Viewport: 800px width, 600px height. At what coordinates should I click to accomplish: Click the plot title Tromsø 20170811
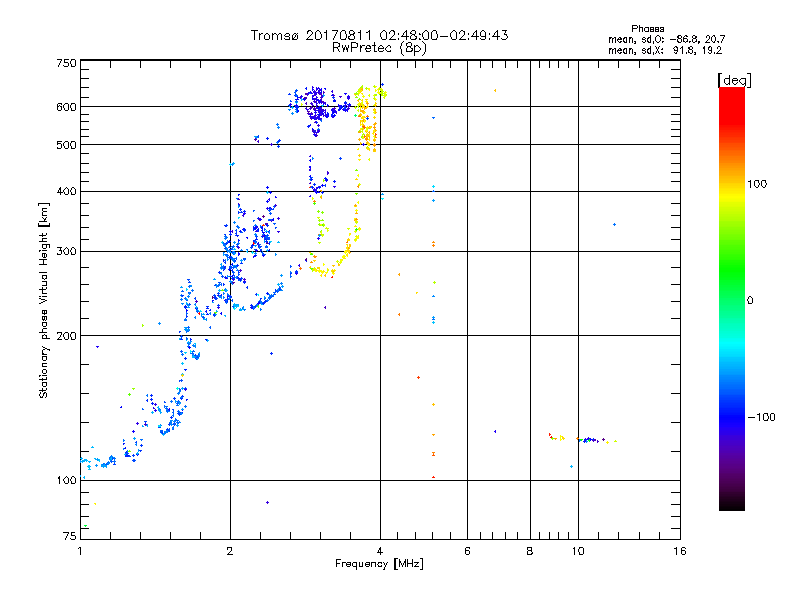click(x=379, y=35)
